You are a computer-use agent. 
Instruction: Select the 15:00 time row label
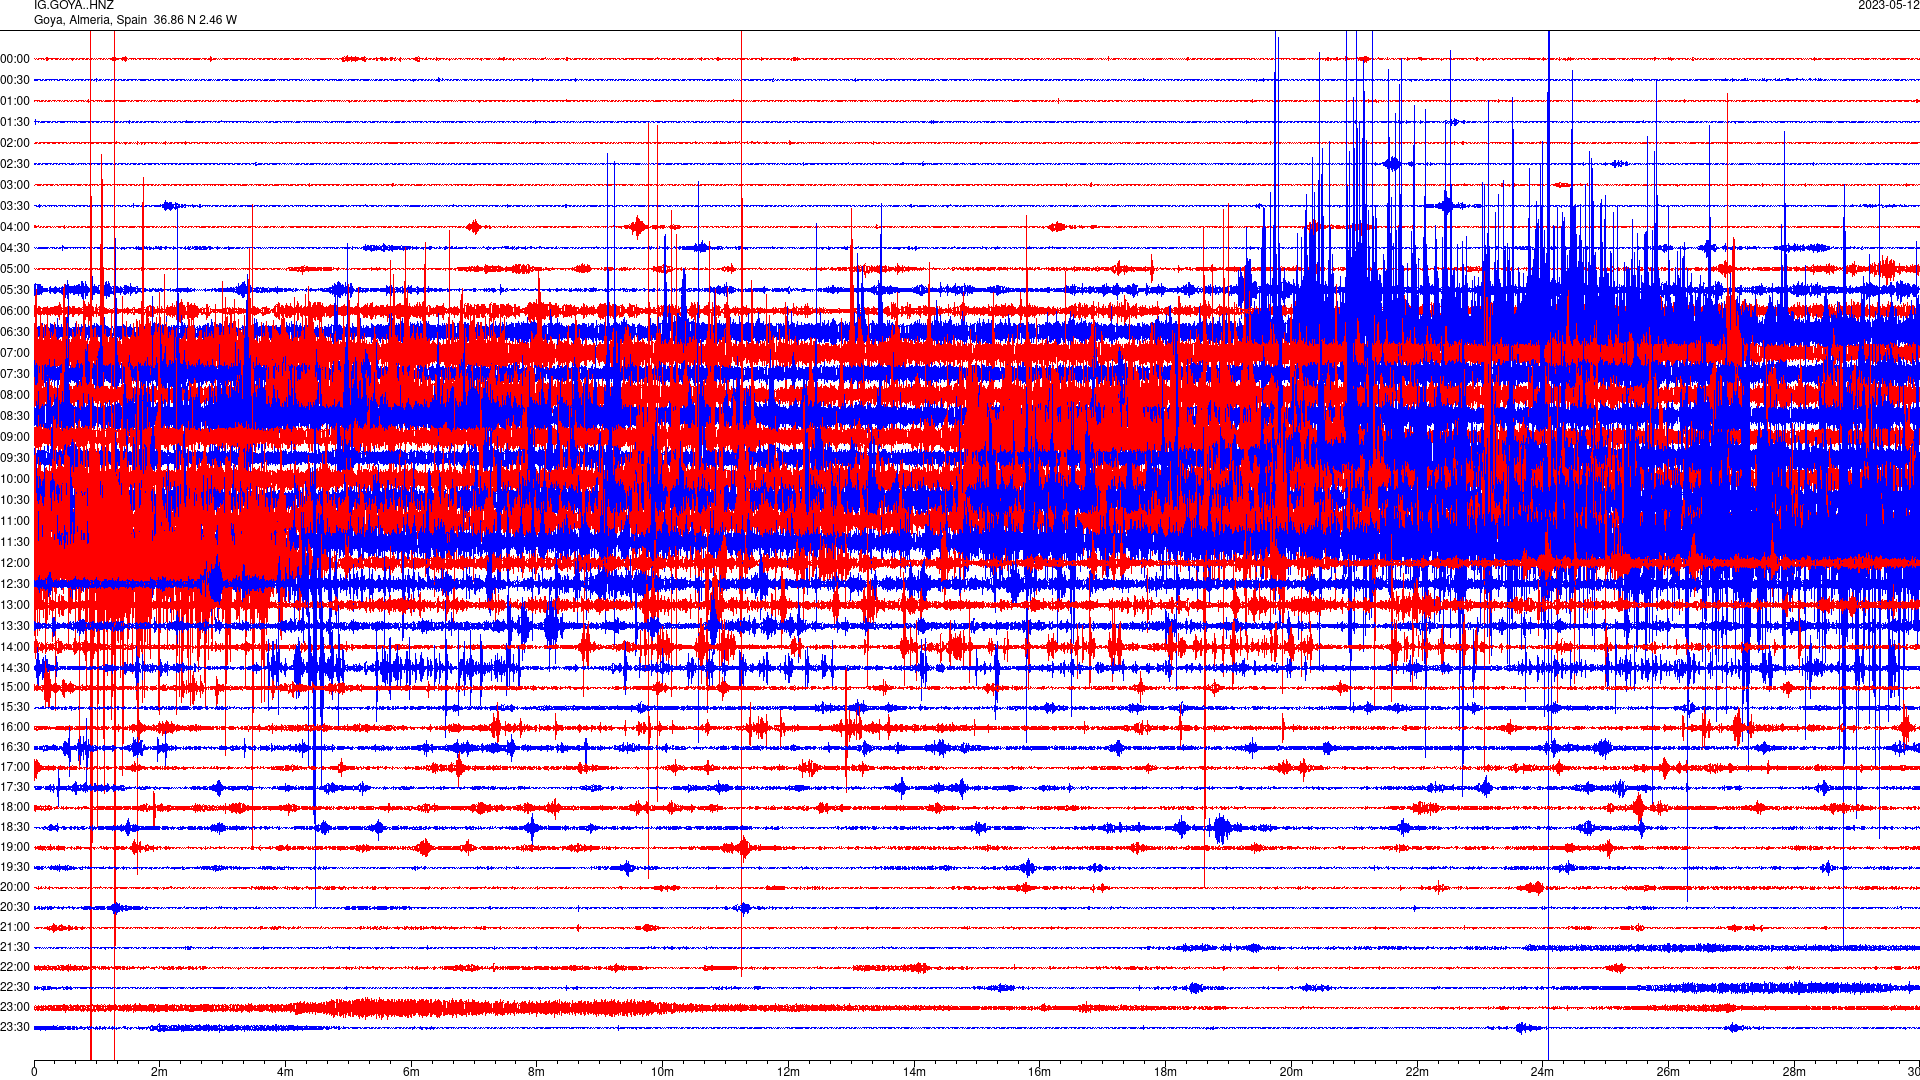click(x=15, y=687)
